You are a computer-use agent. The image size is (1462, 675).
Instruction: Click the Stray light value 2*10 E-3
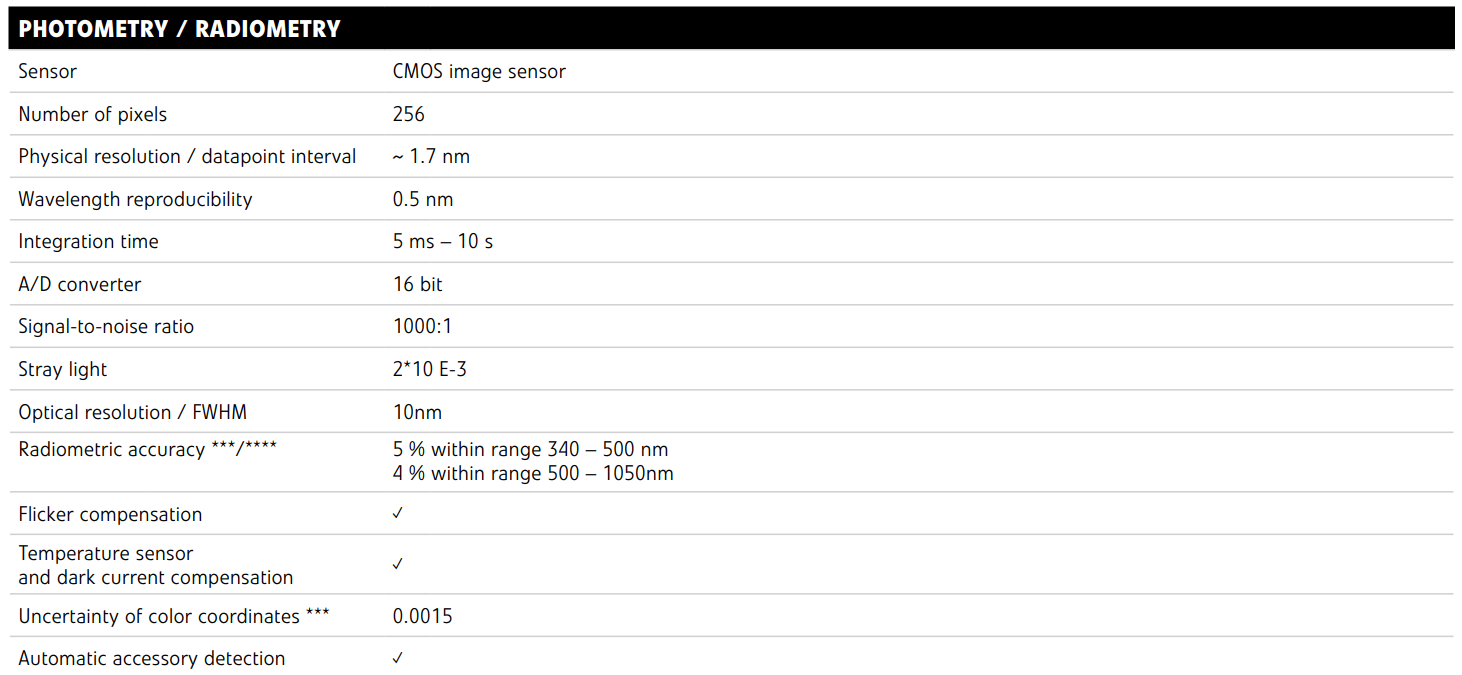click(430, 370)
